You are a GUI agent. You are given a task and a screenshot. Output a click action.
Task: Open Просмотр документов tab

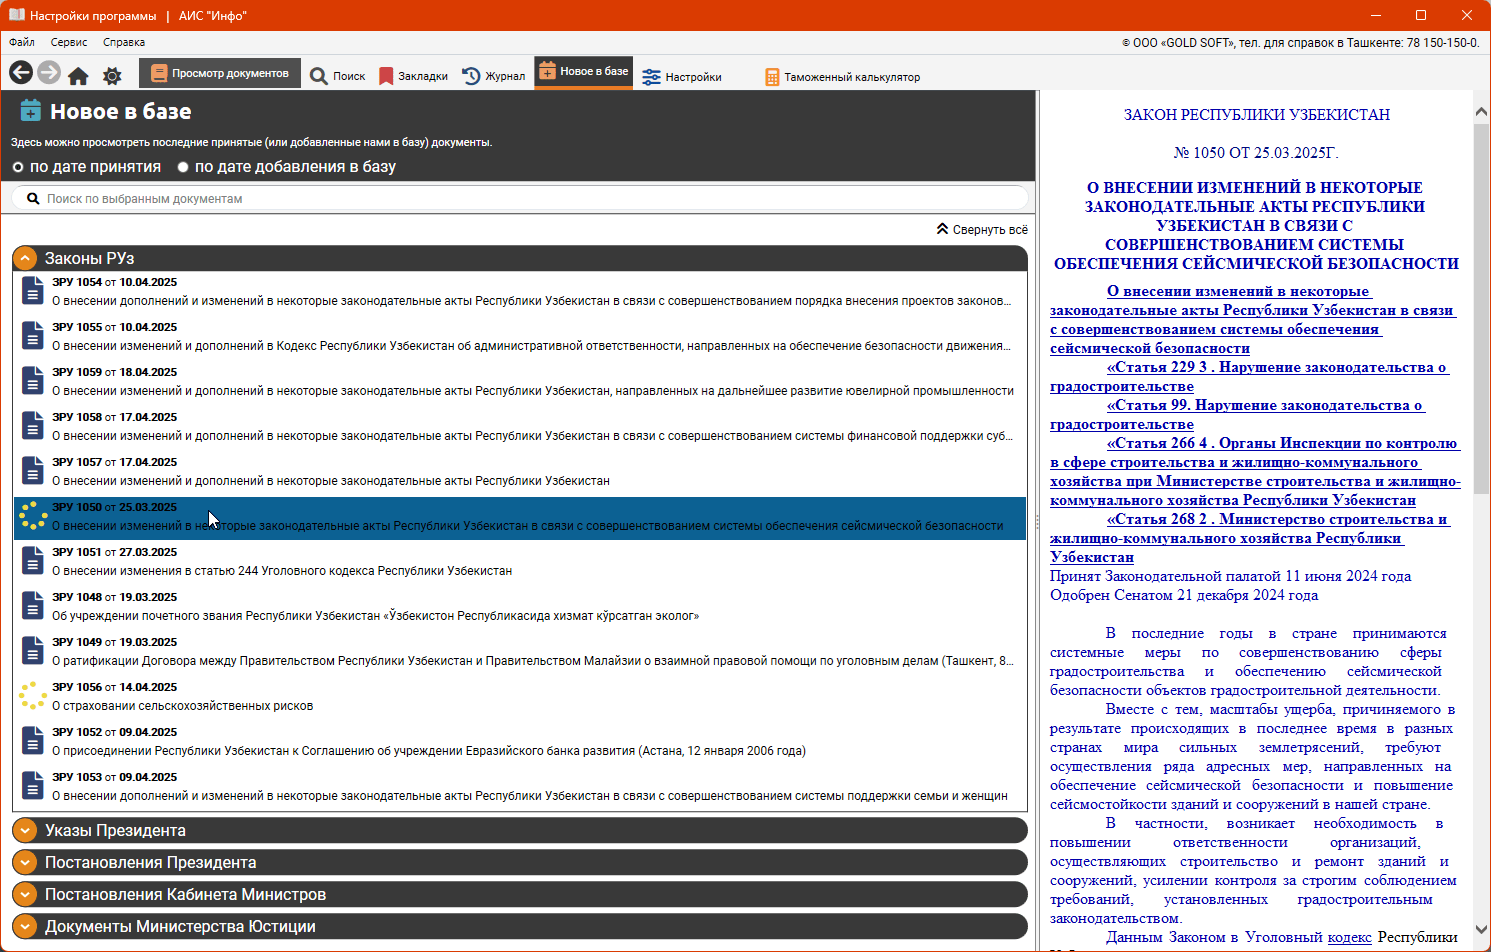click(220, 73)
